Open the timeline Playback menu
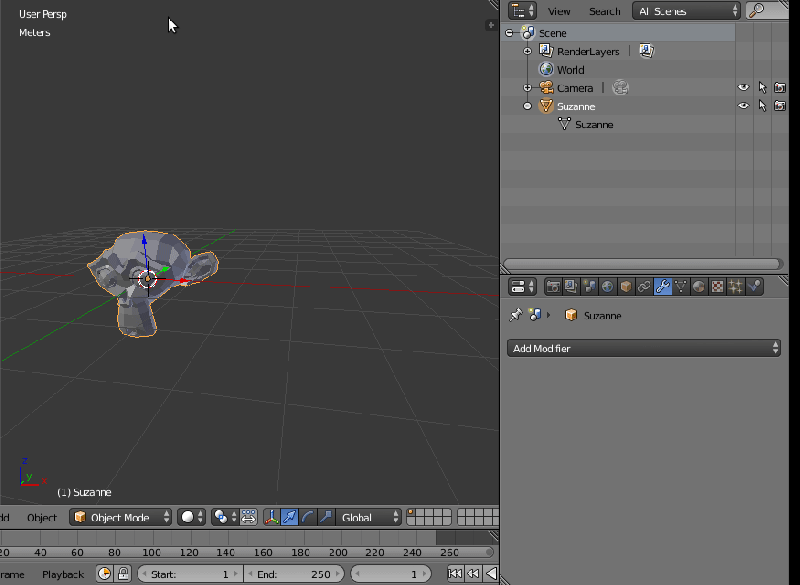This screenshot has width=800, height=585. pos(63,574)
